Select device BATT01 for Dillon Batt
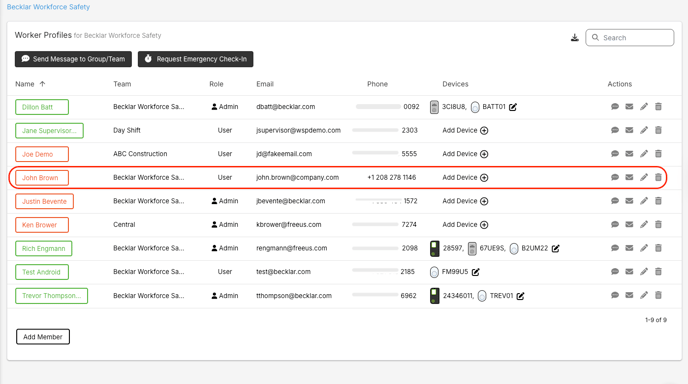Screen dimensions: 688x384 488,107
